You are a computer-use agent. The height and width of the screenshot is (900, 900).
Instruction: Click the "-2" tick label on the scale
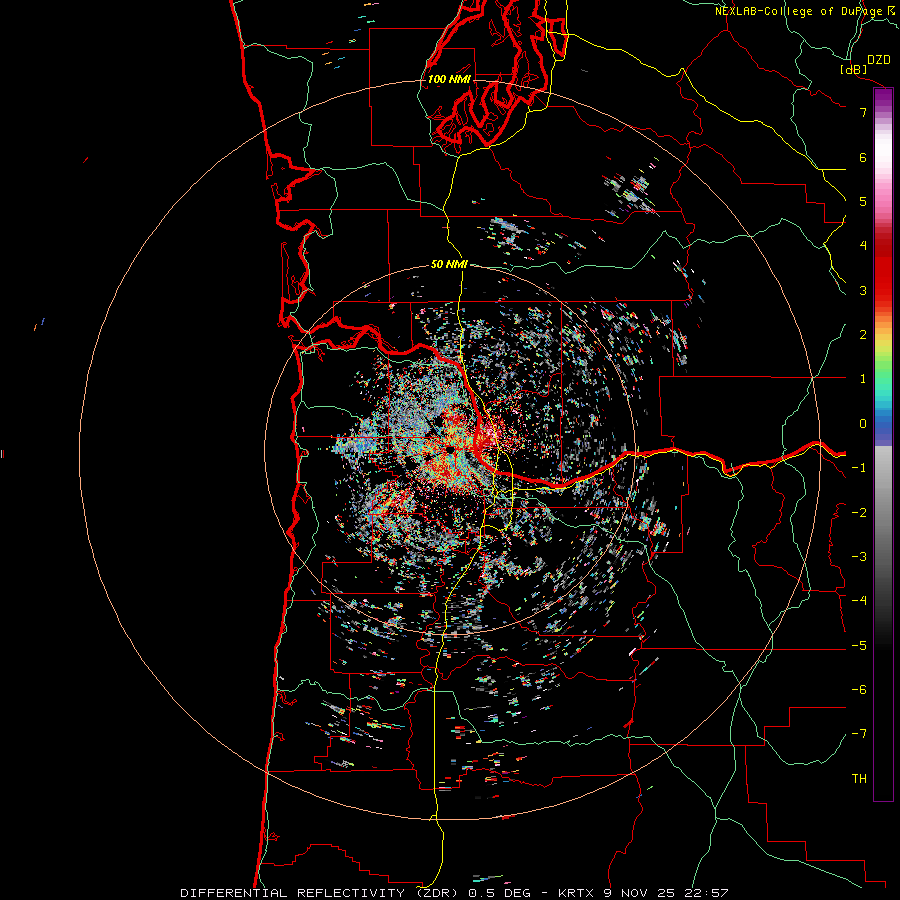tap(859, 513)
